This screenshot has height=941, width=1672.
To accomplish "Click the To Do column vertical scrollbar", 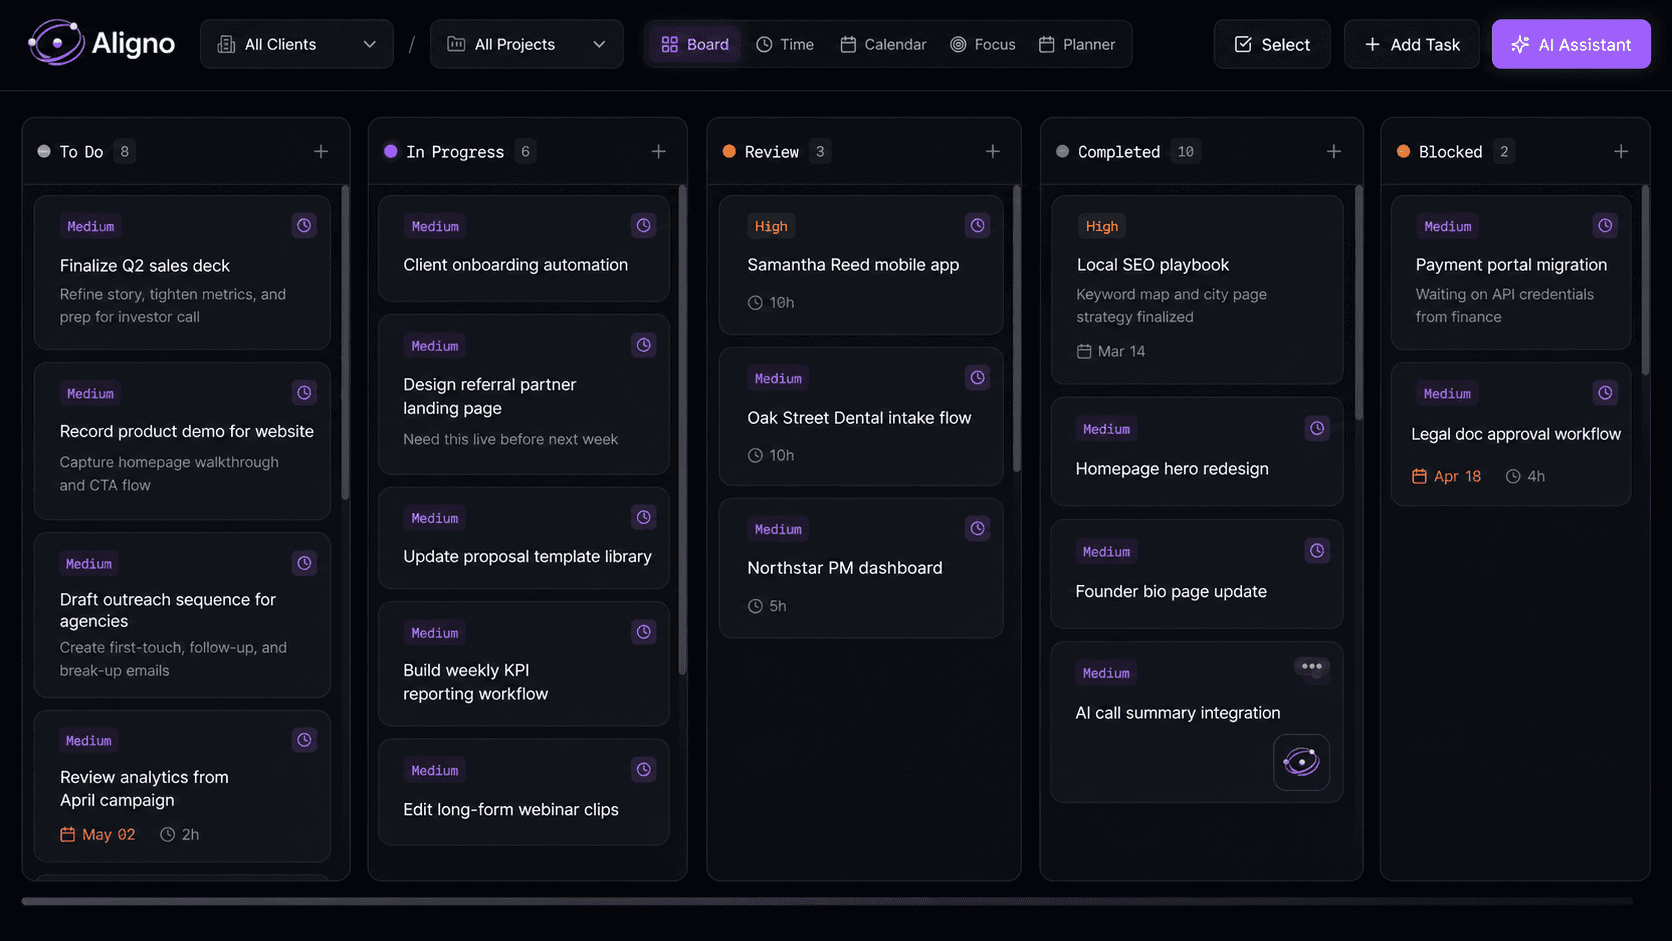I will (x=345, y=342).
